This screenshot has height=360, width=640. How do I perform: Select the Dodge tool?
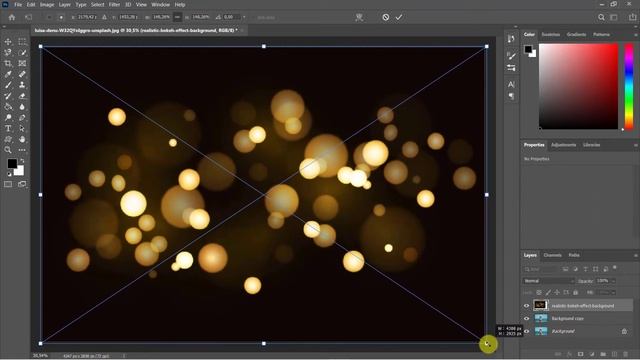(8, 118)
